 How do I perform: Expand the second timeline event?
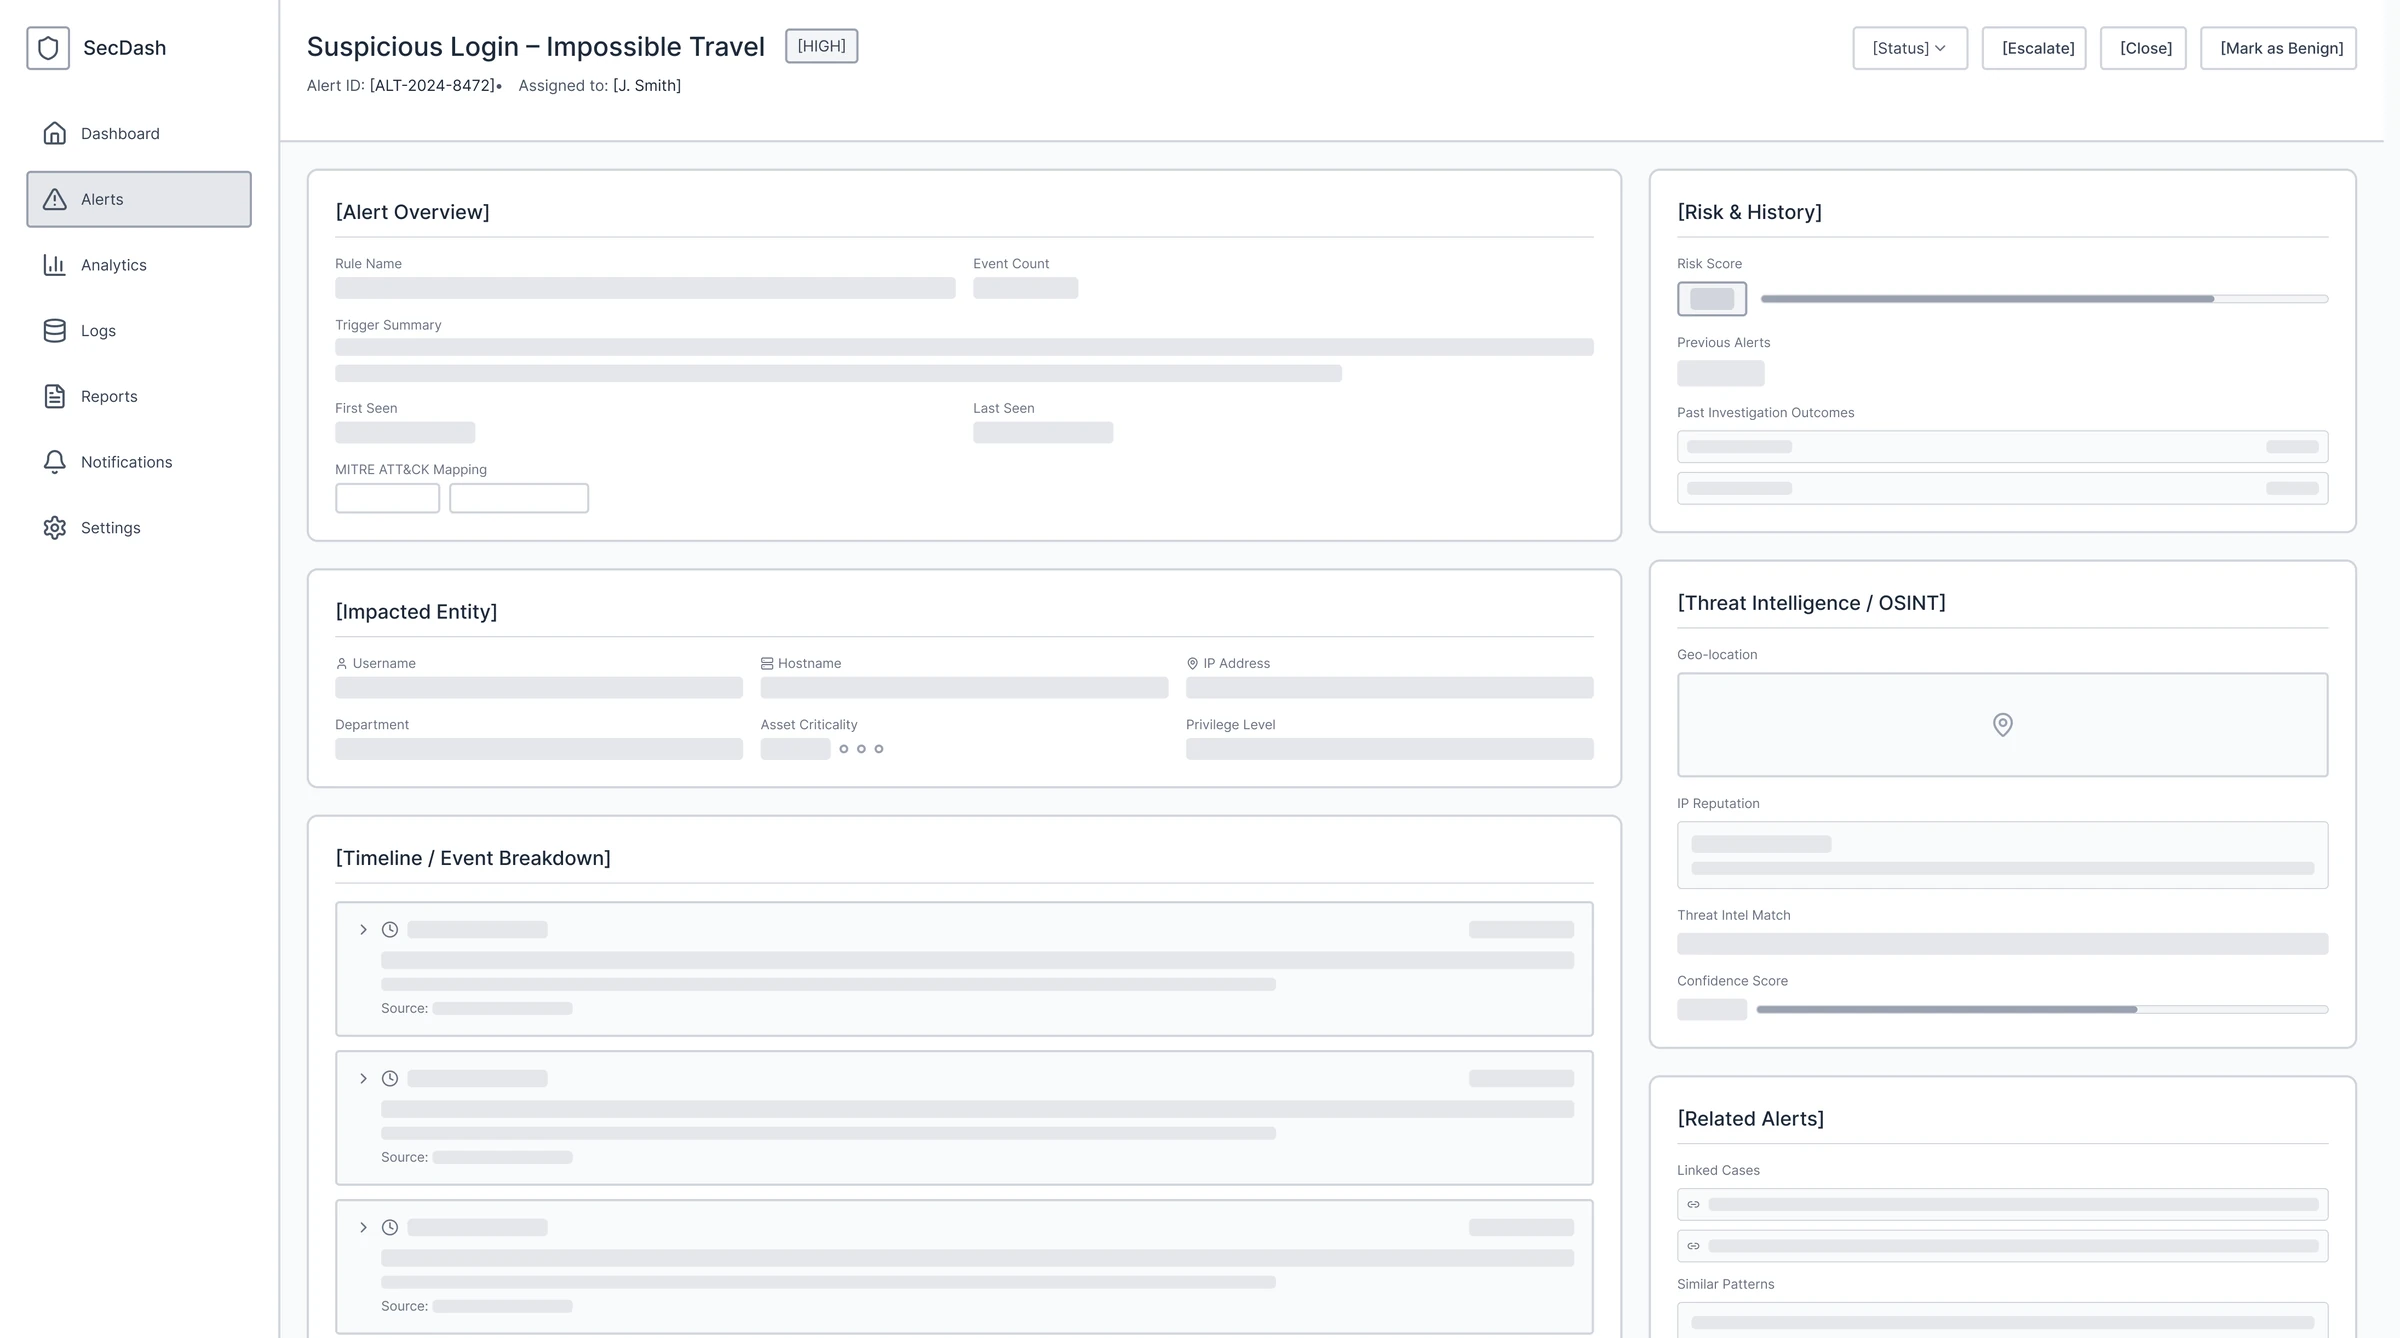coord(364,1078)
